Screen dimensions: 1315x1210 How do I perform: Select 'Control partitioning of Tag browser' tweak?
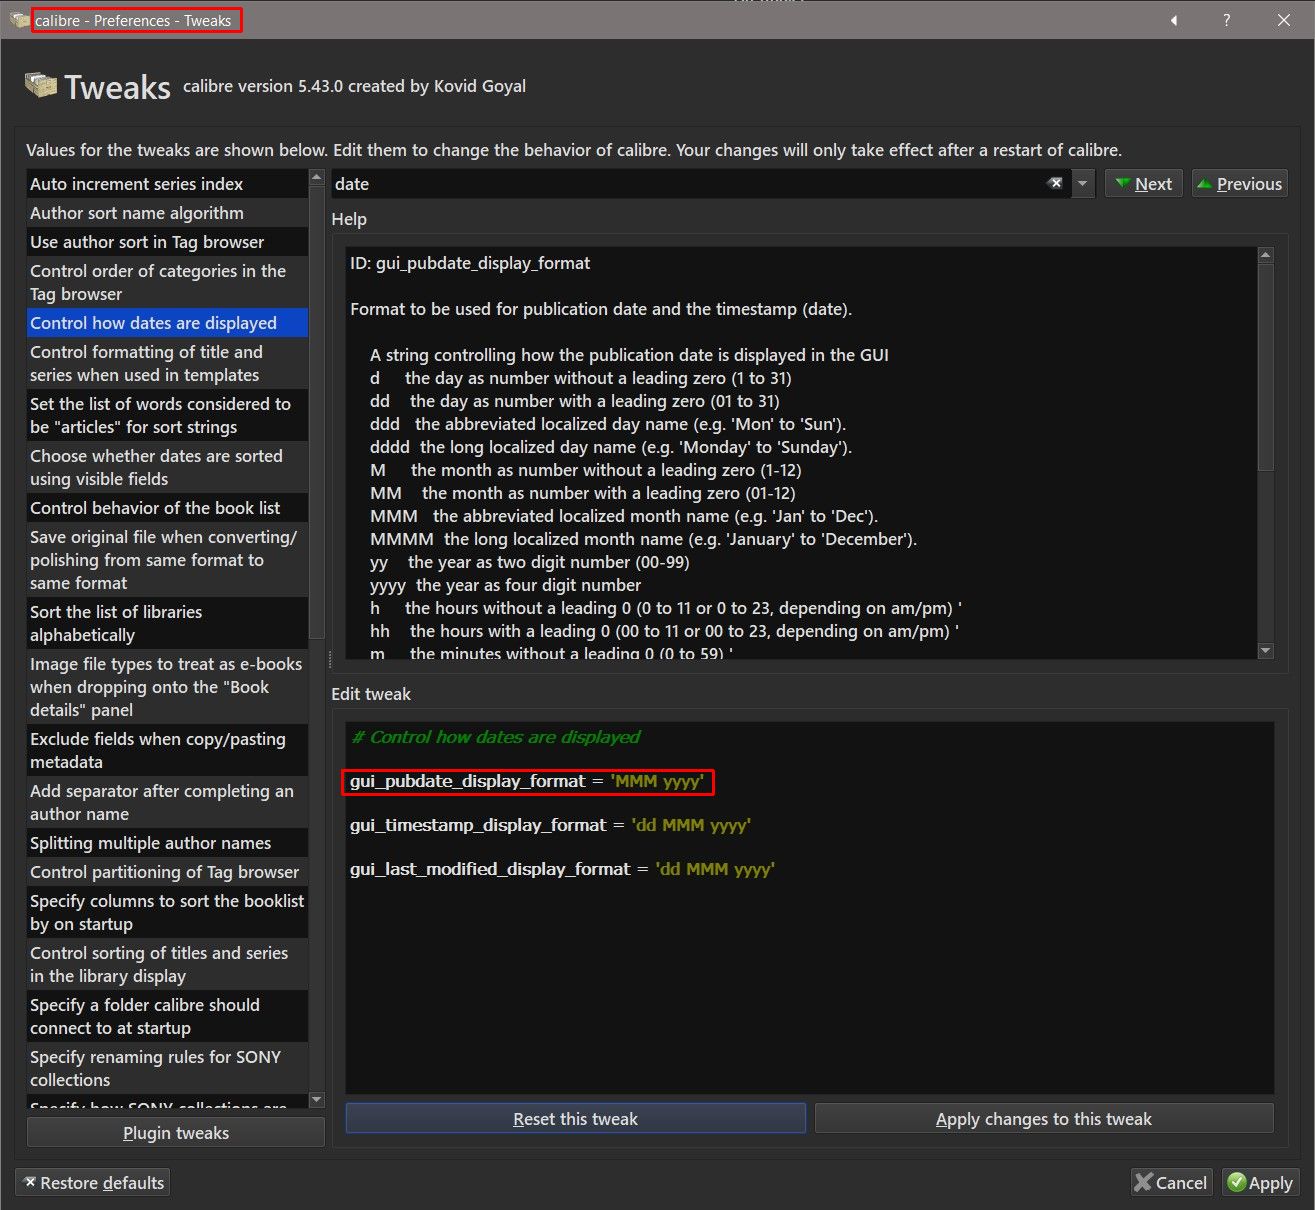[x=167, y=872]
